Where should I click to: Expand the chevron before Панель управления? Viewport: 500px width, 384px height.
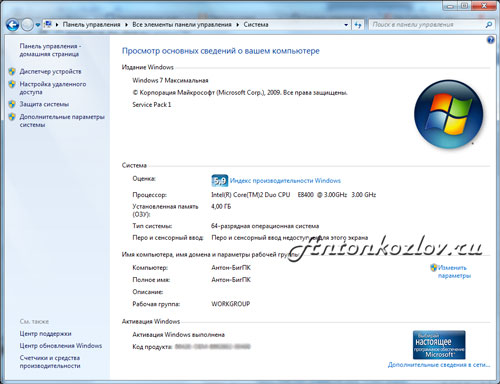[57, 25]
